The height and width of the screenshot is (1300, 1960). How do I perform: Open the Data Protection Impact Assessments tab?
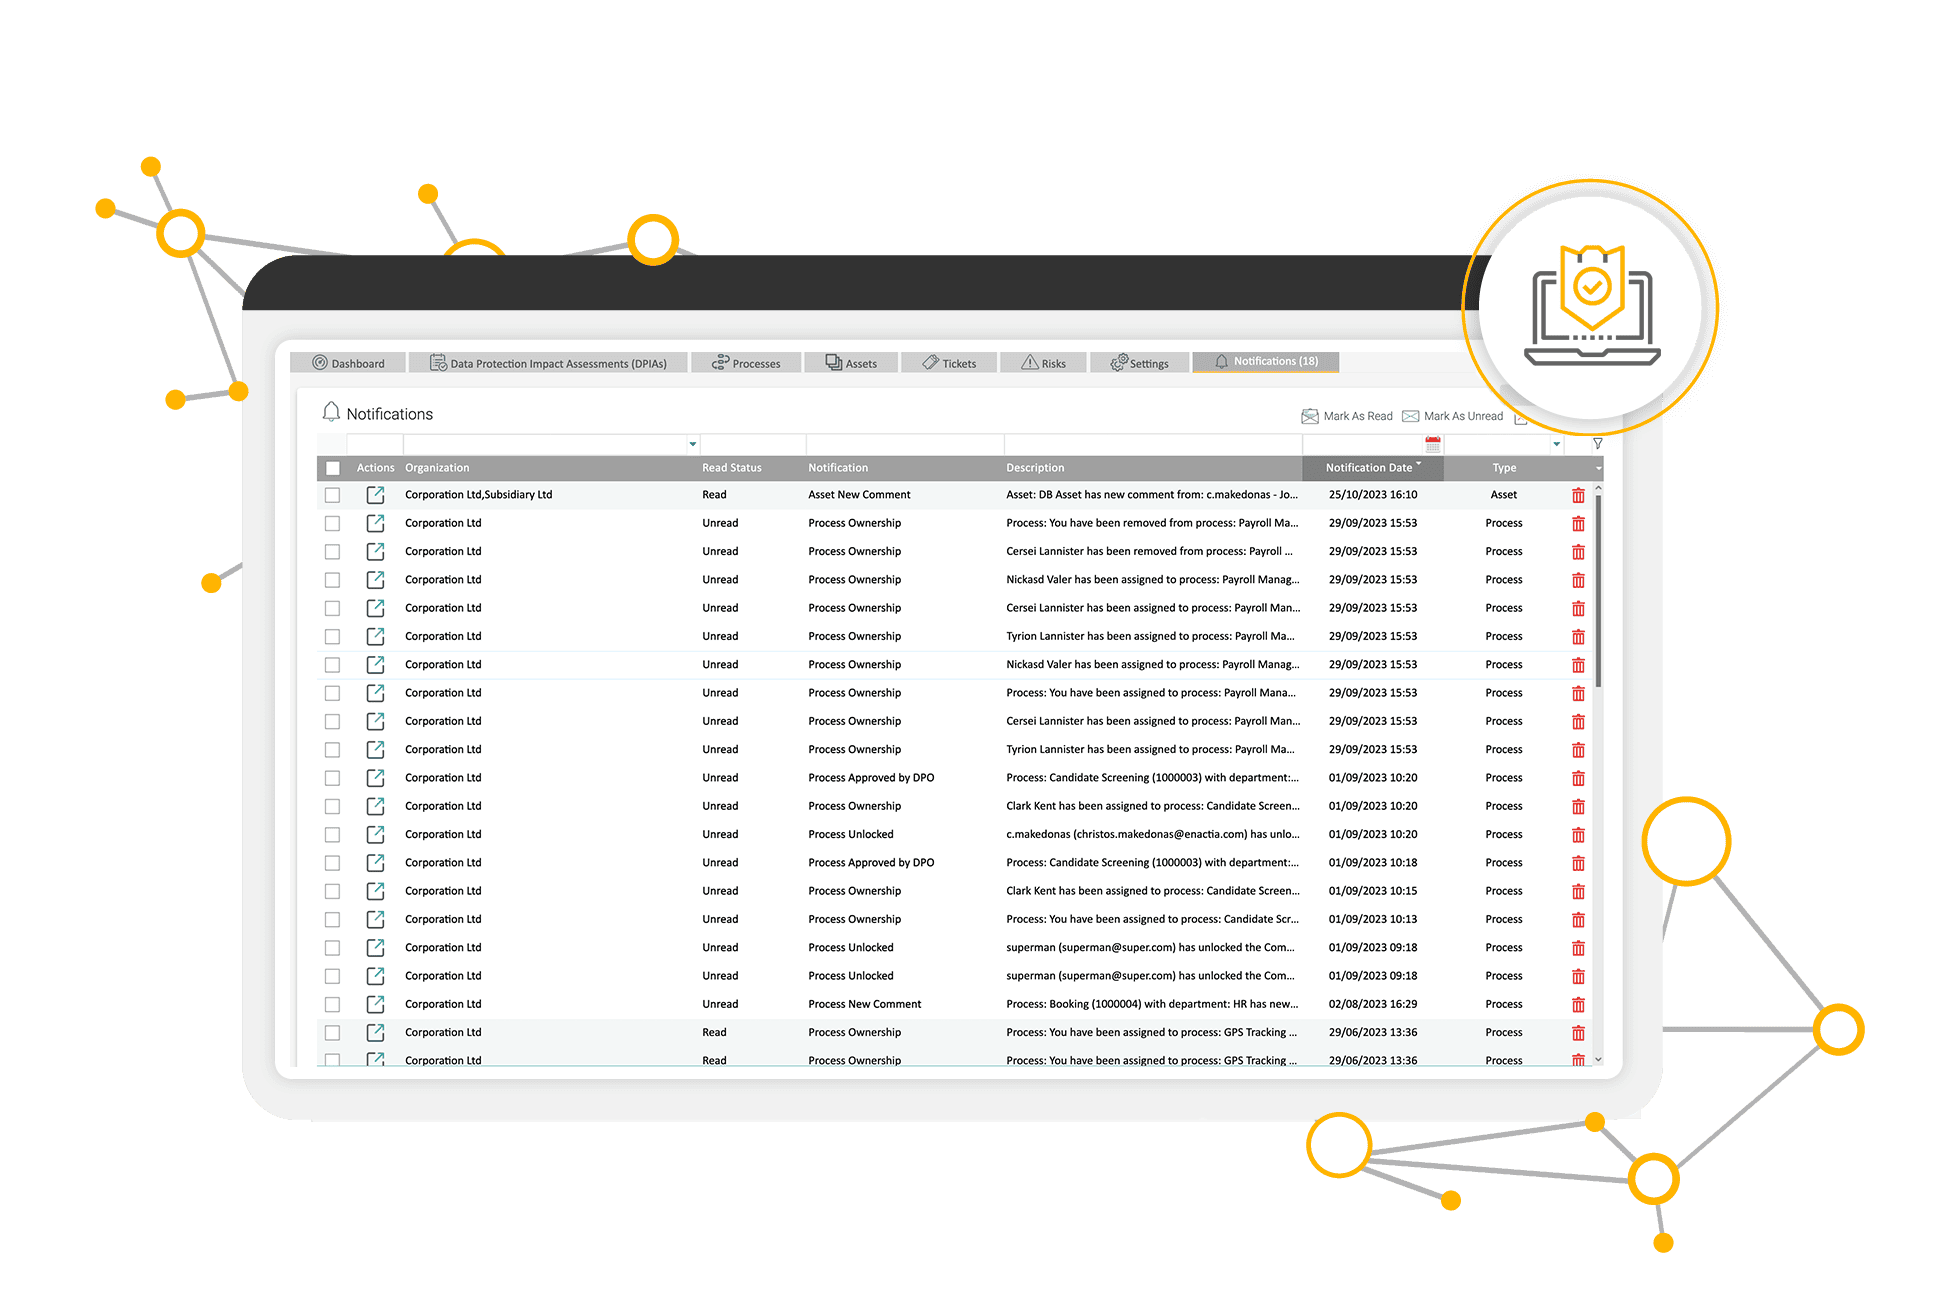(548, 363)
